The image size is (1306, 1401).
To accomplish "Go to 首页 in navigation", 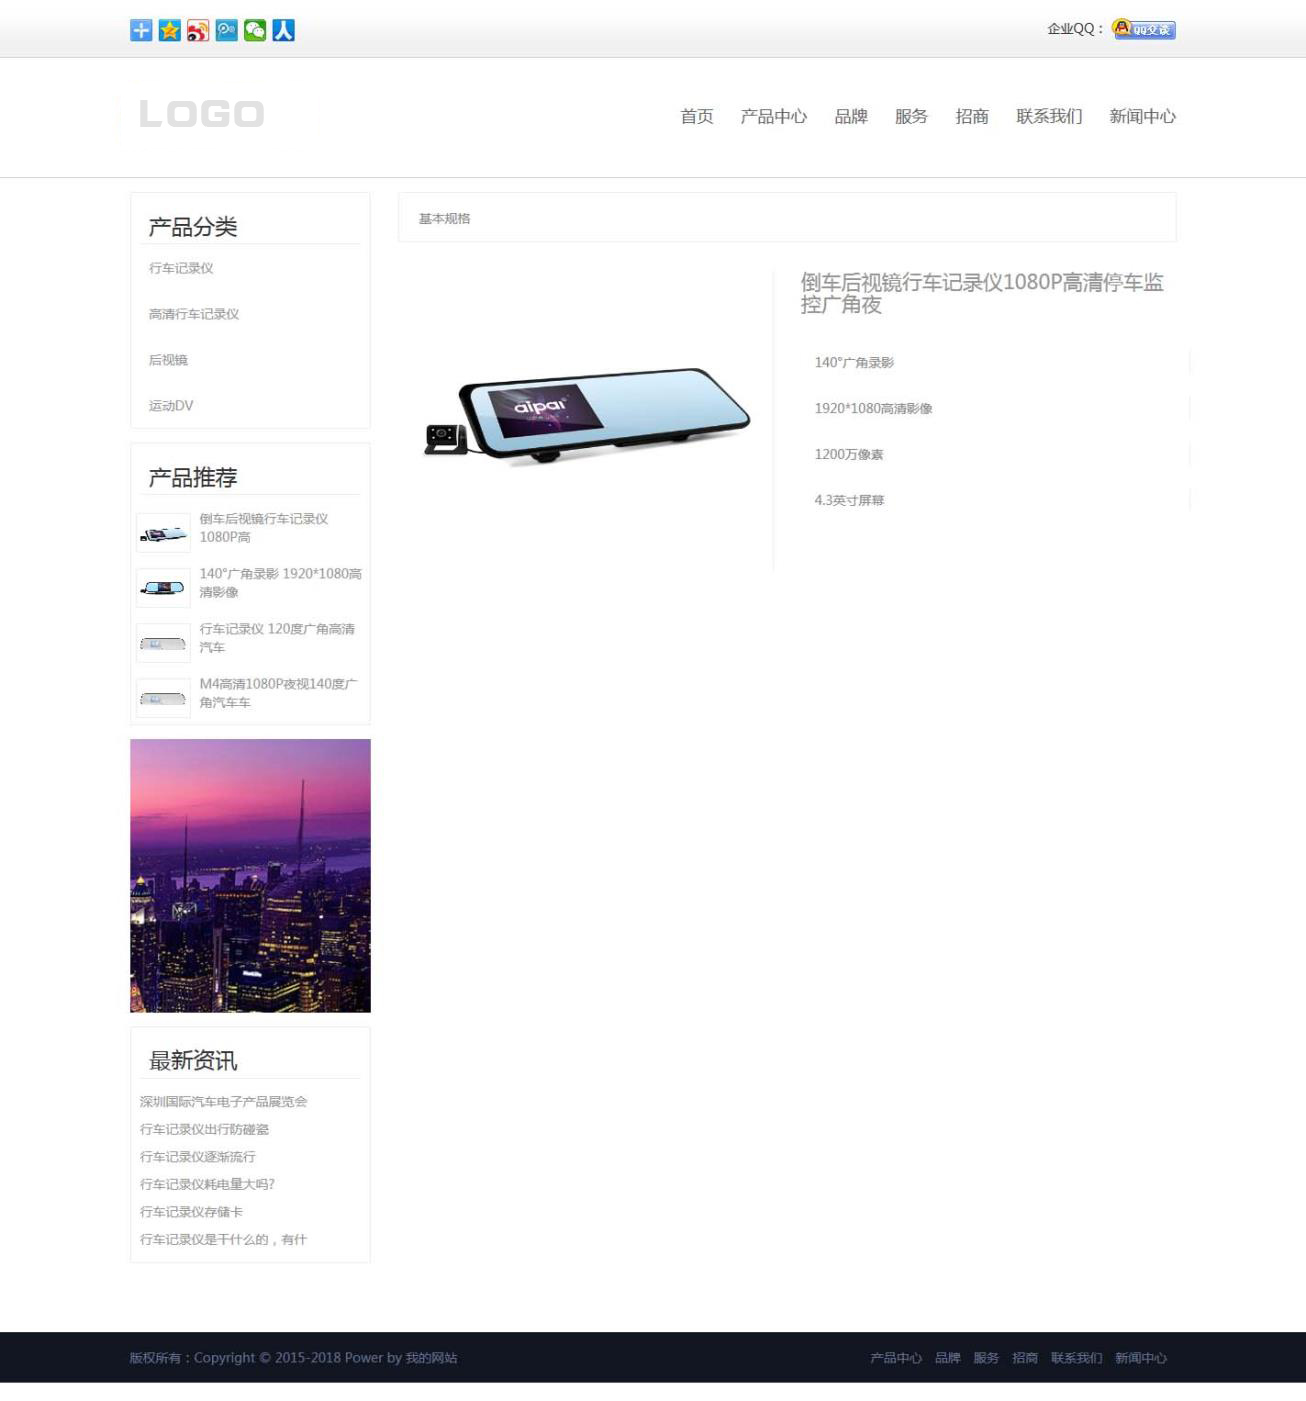I will tap(697, 117).
